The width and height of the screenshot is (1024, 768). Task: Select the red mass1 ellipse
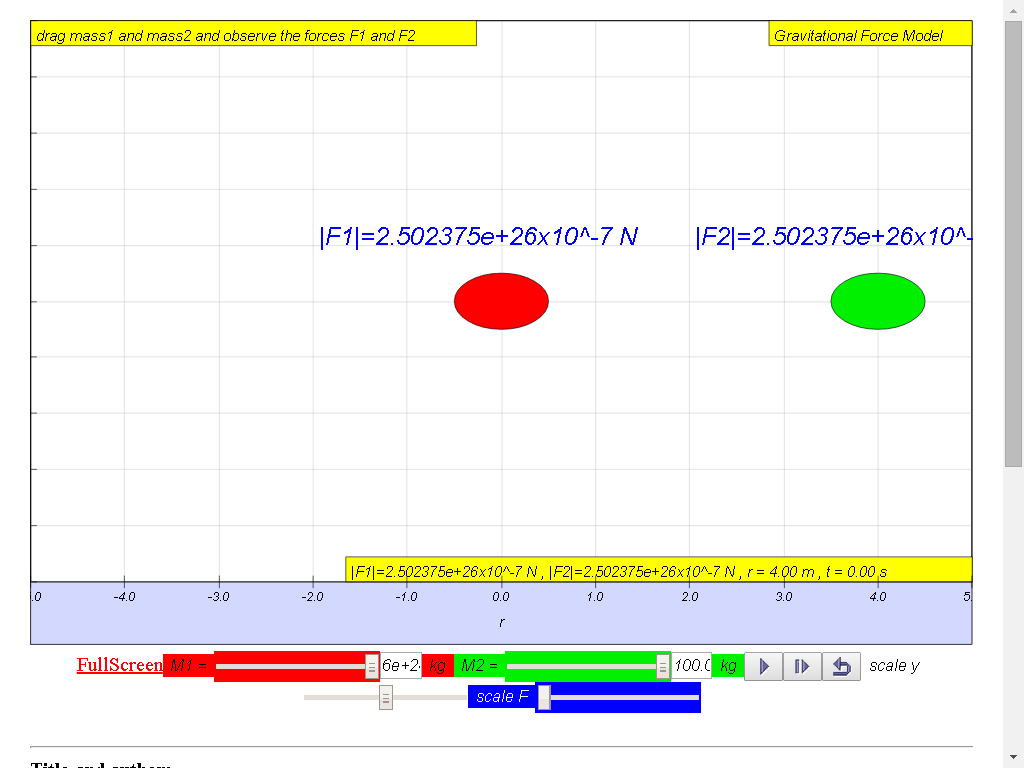[x=501, y=300]
